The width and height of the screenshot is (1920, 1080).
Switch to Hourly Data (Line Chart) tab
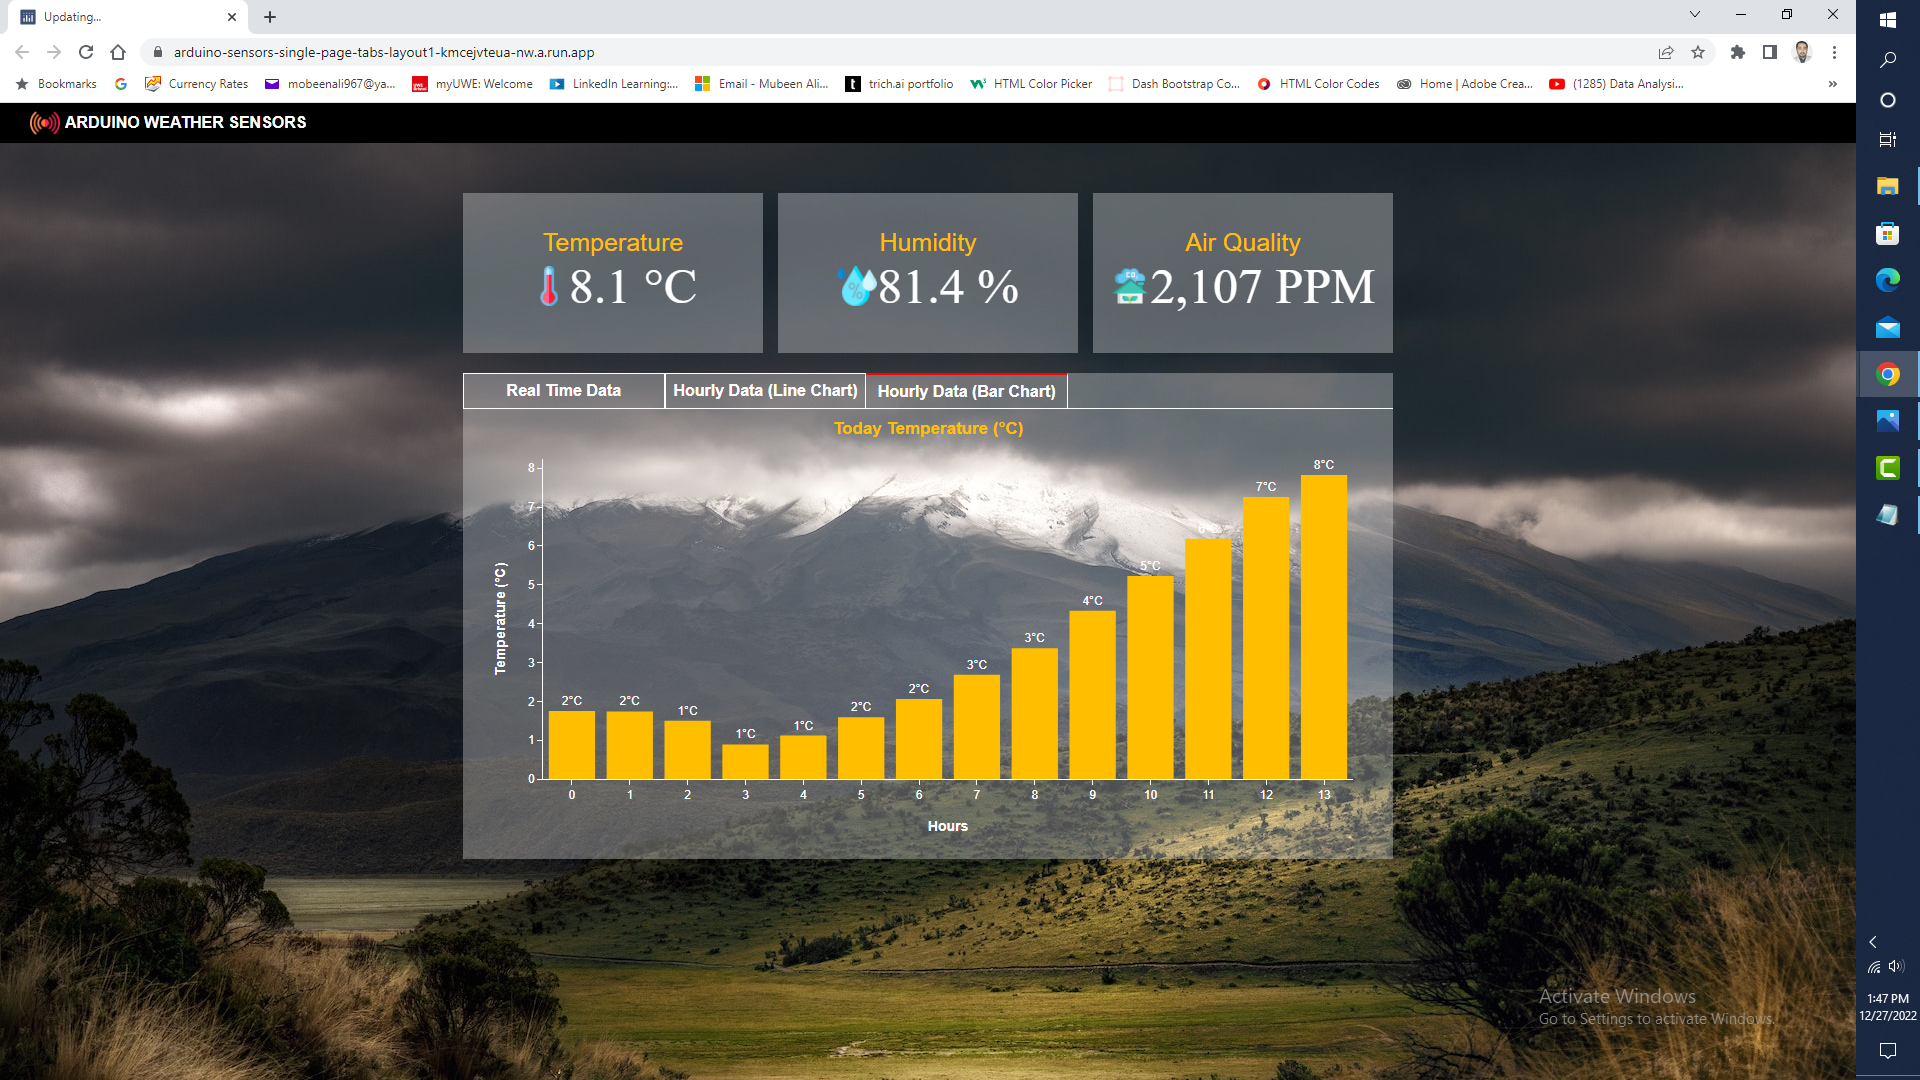coord(765,391)
